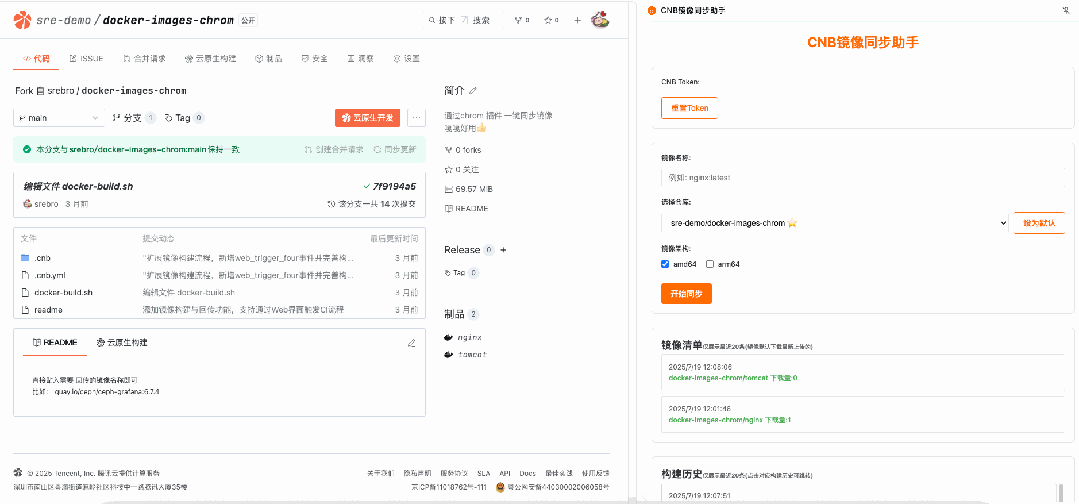Open the SLA footer link
This screenshot has height=504, width=1079.
pos(484,473)
